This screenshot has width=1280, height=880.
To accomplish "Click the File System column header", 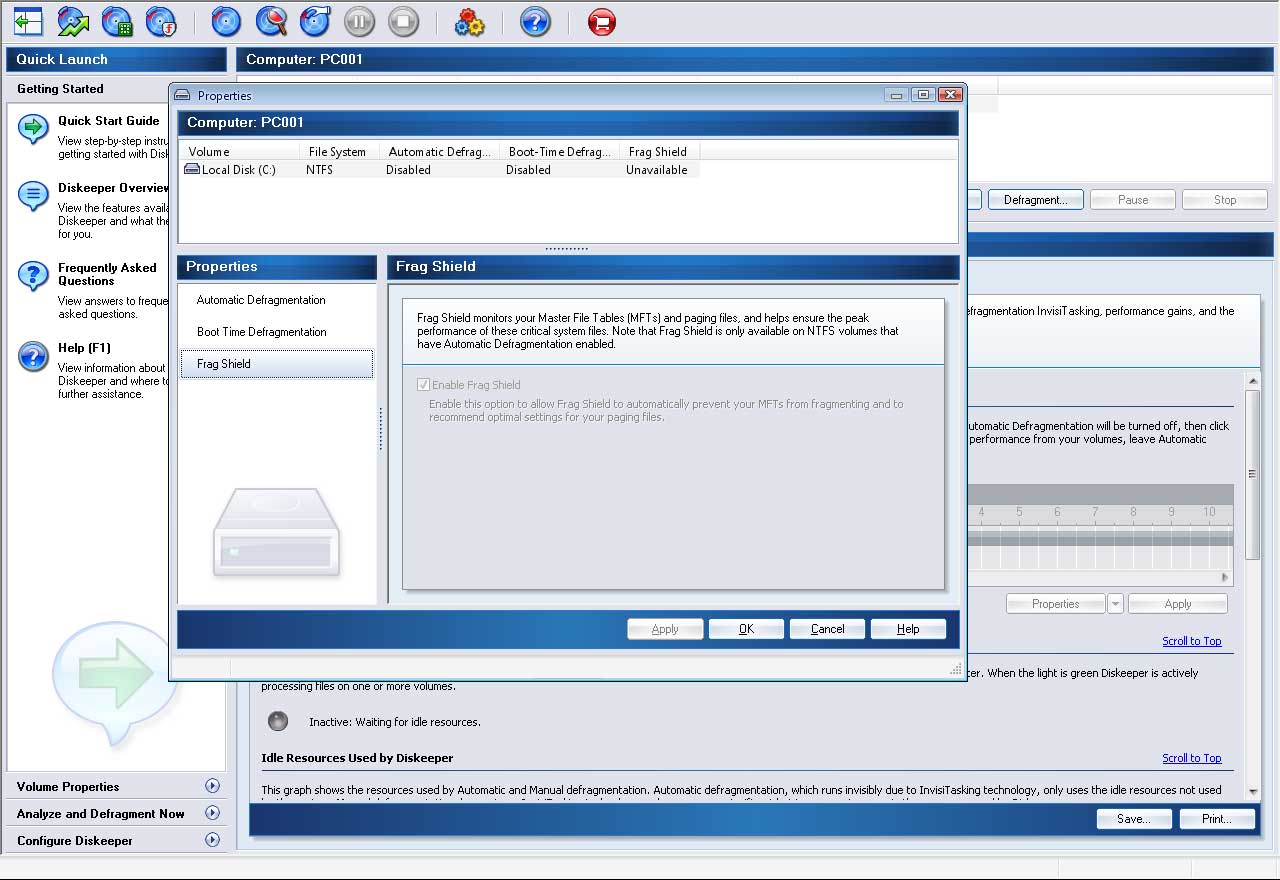I will (x=339, y=152).
